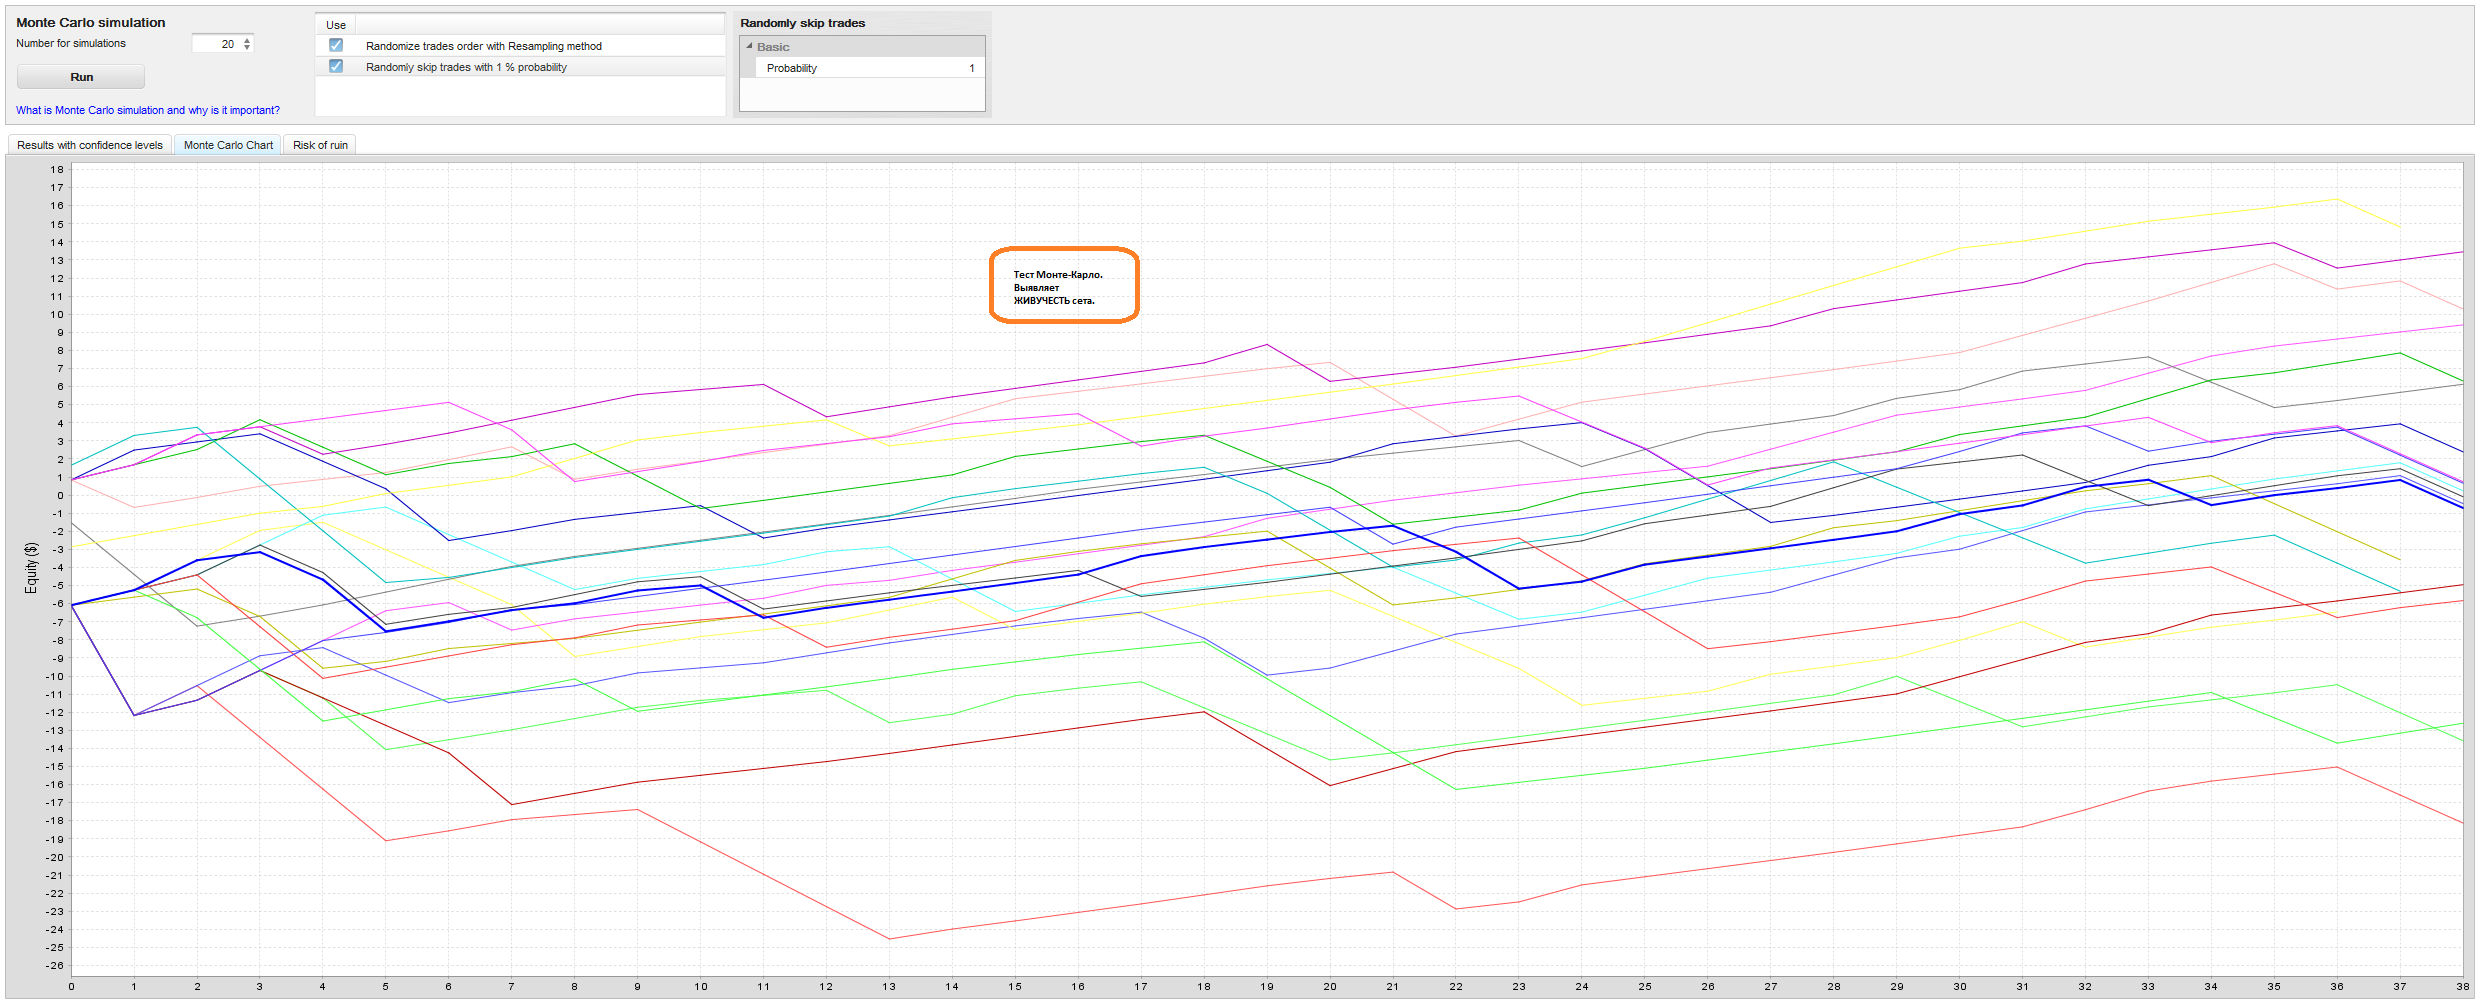
Task: Select the Probability property label
Action: coord(791,68)
